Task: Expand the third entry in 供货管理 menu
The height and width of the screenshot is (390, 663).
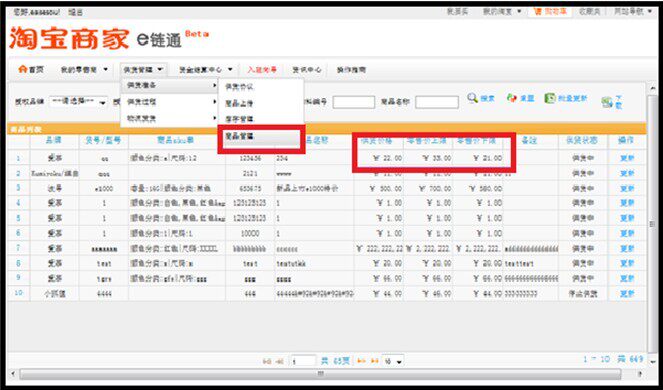Action: pyautogui.click(x=170, y=119)
